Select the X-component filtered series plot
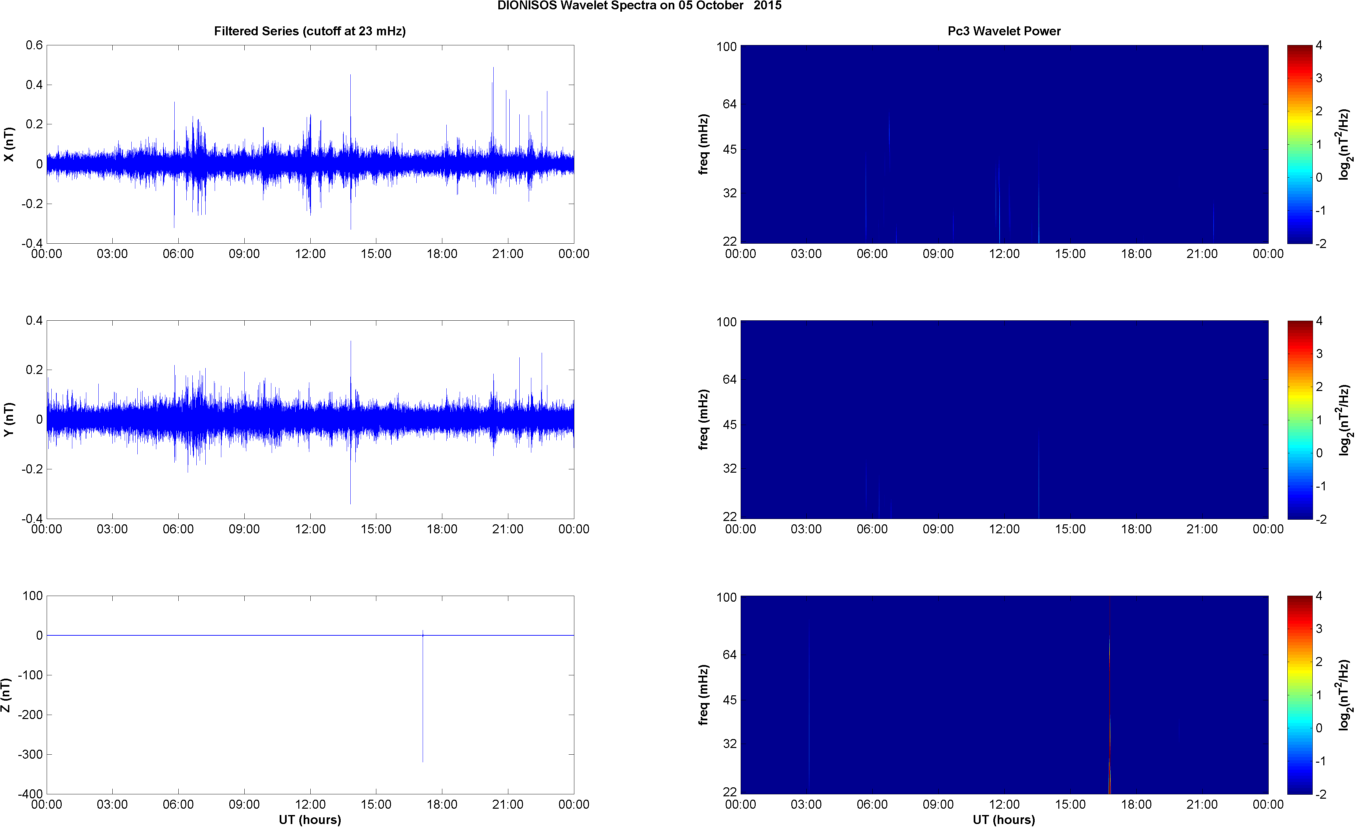Image resolution: width=1355 pixels, height=827 pixels. pos(310,144)
